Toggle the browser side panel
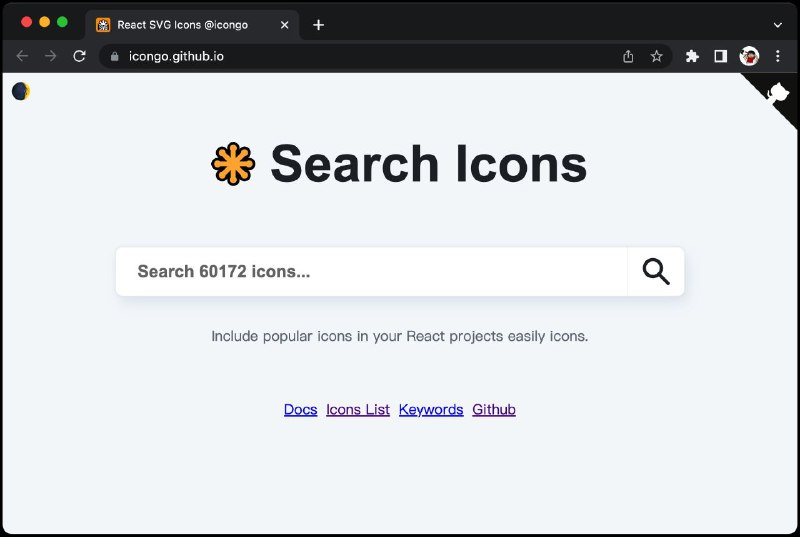The image size is (800, 537). [x=720, y=56]
